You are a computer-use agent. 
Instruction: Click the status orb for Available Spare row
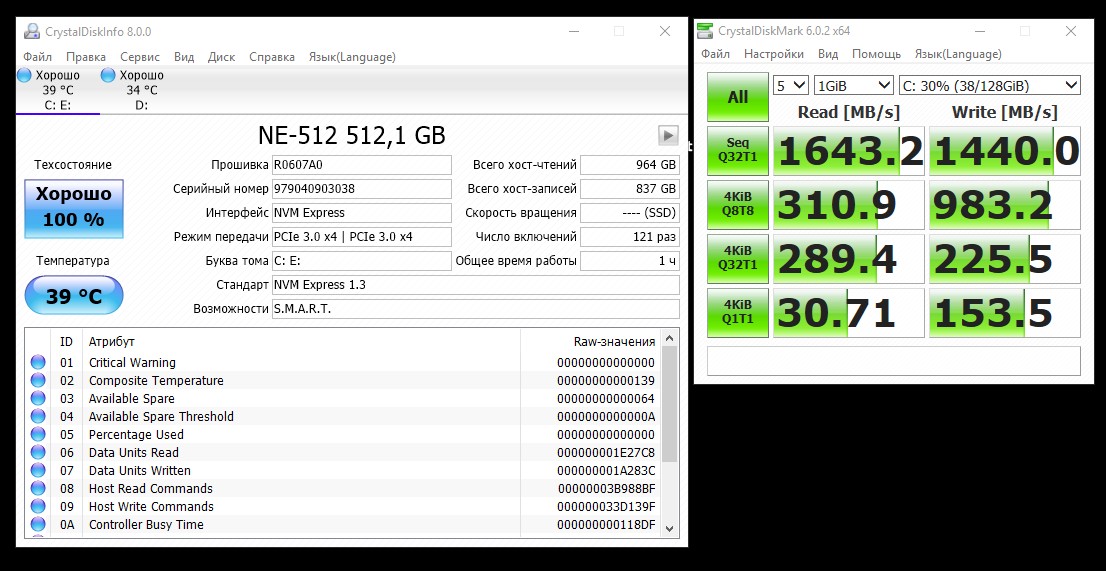coord(38,398)
